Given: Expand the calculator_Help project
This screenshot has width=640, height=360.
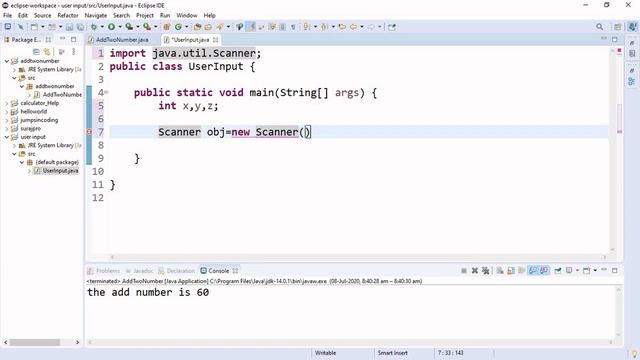Looking at the screenshot, I should pos(7,103).
